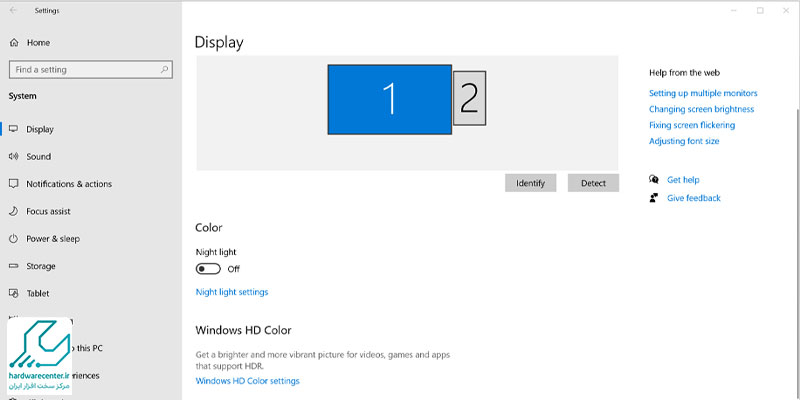Click the Get help link
The width and height of the screenshot is (800, 400).
(683, 180)
